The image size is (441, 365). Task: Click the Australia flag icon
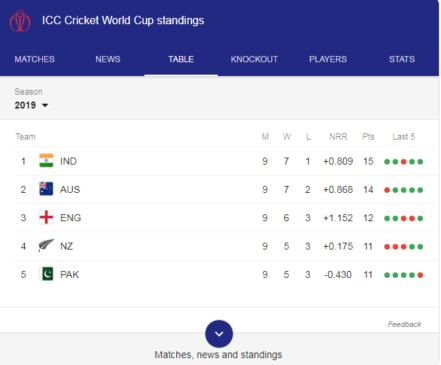[46, 189]
